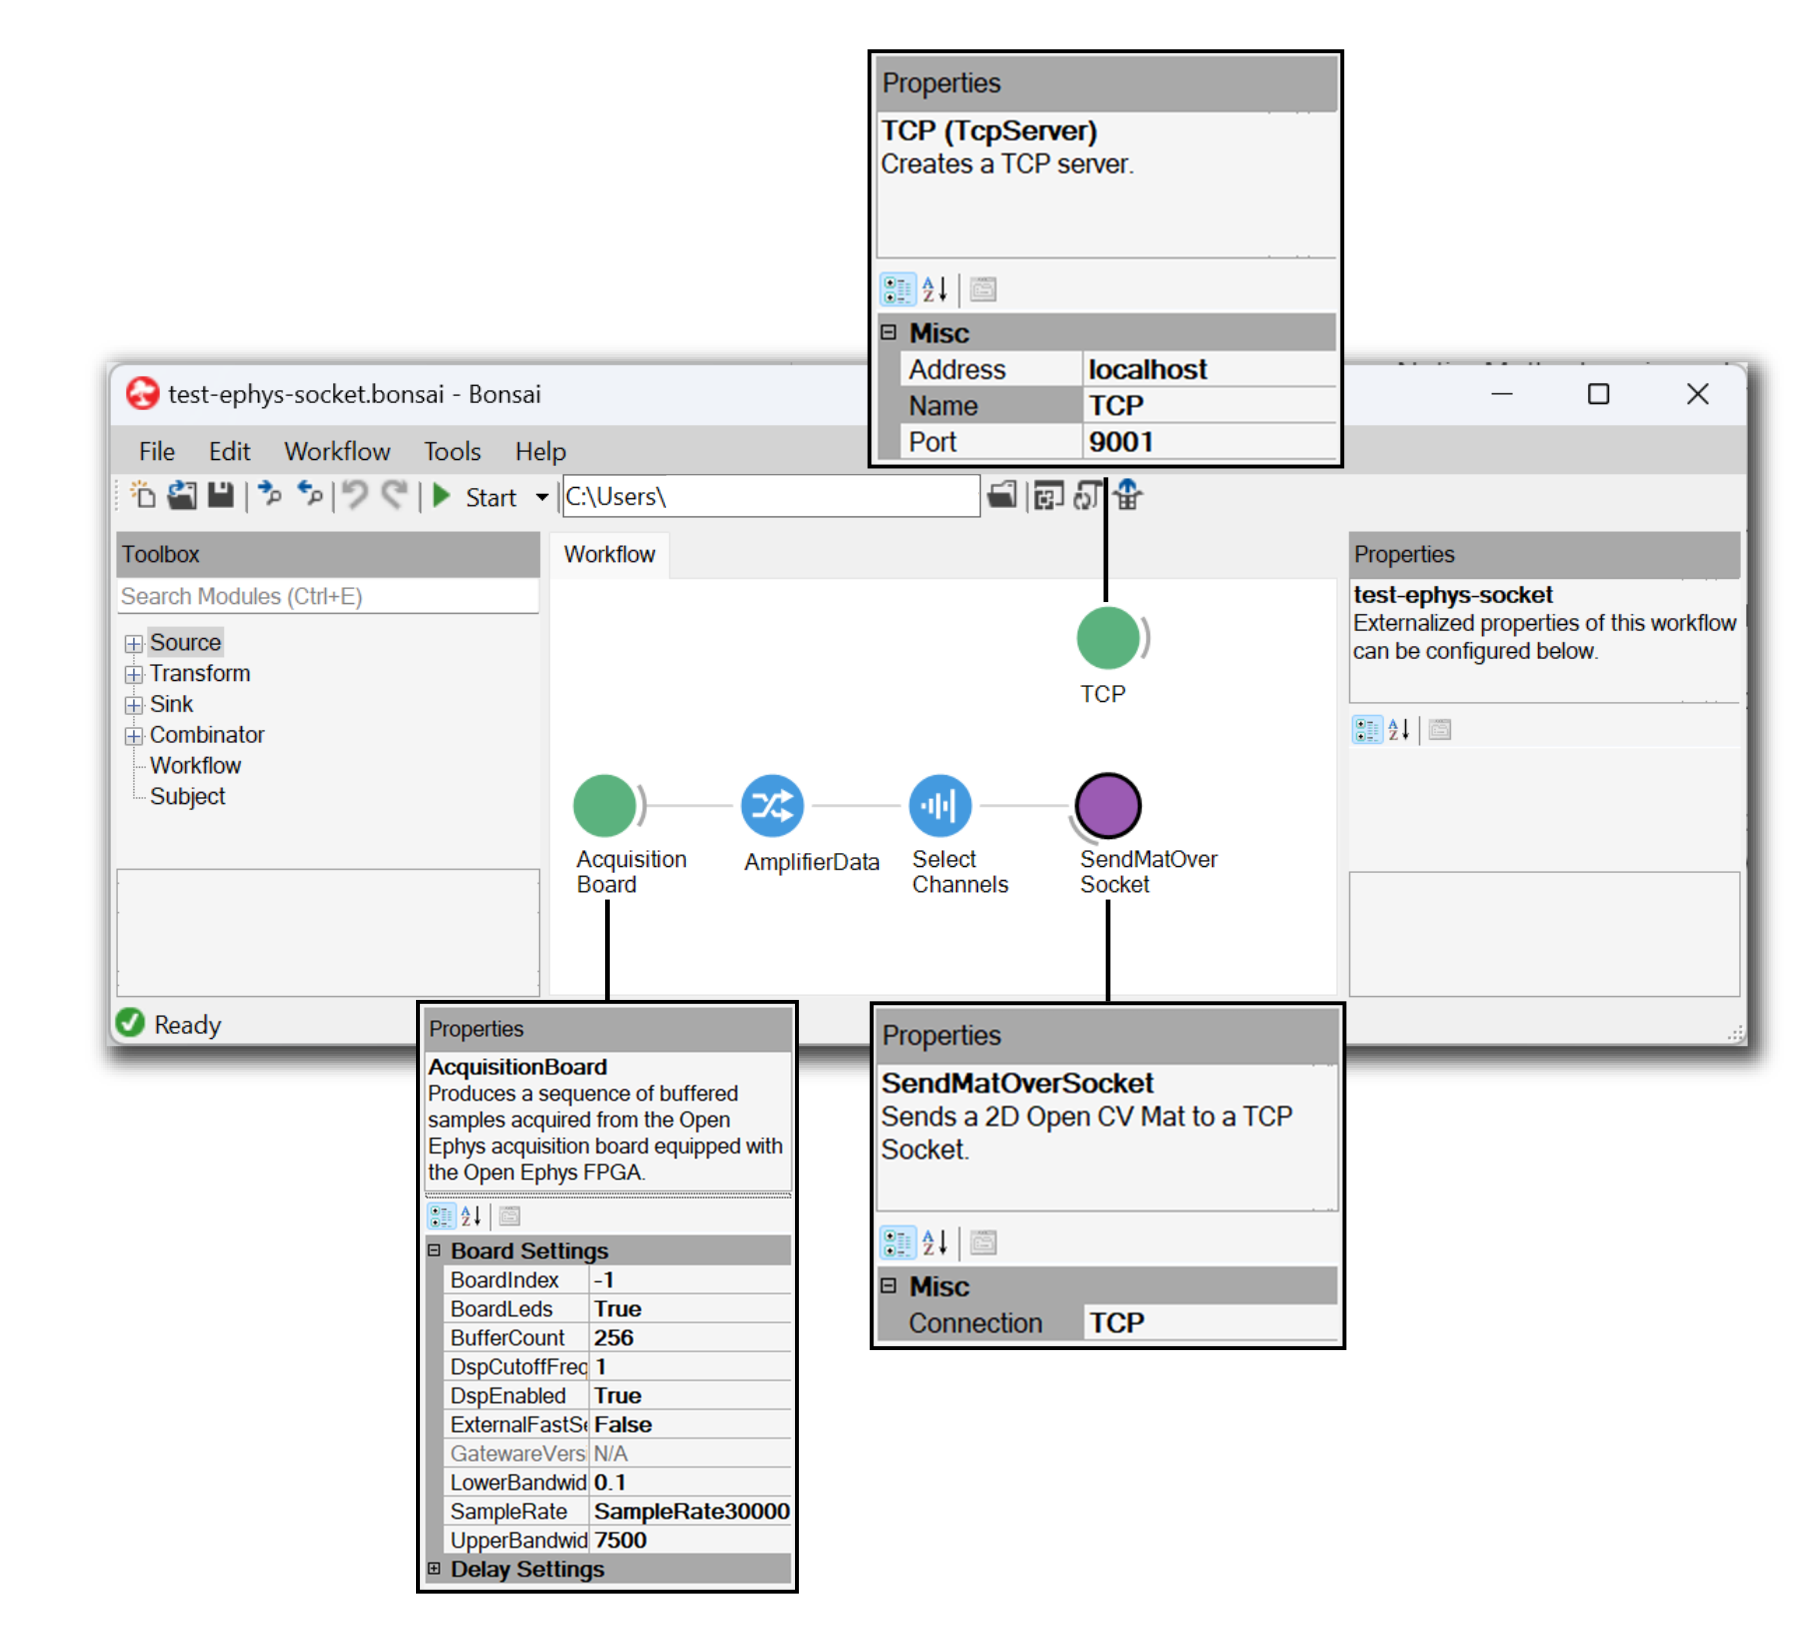Screen dimensions: 1802x1636
Task: Maximize the Bonsai window
Action: pyautogui.click(x=1598, y=394)
